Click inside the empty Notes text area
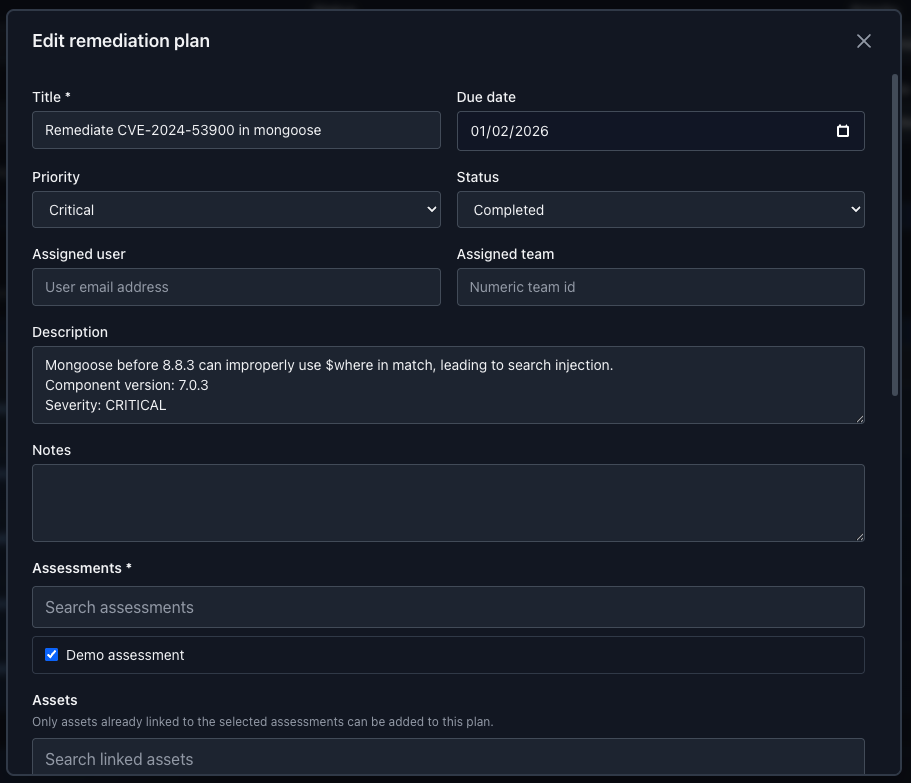 [x=448, y=500]
